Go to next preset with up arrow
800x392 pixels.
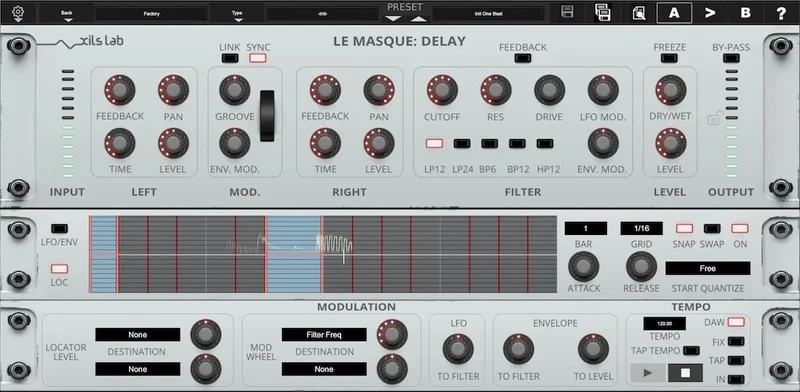coord(418,19)
